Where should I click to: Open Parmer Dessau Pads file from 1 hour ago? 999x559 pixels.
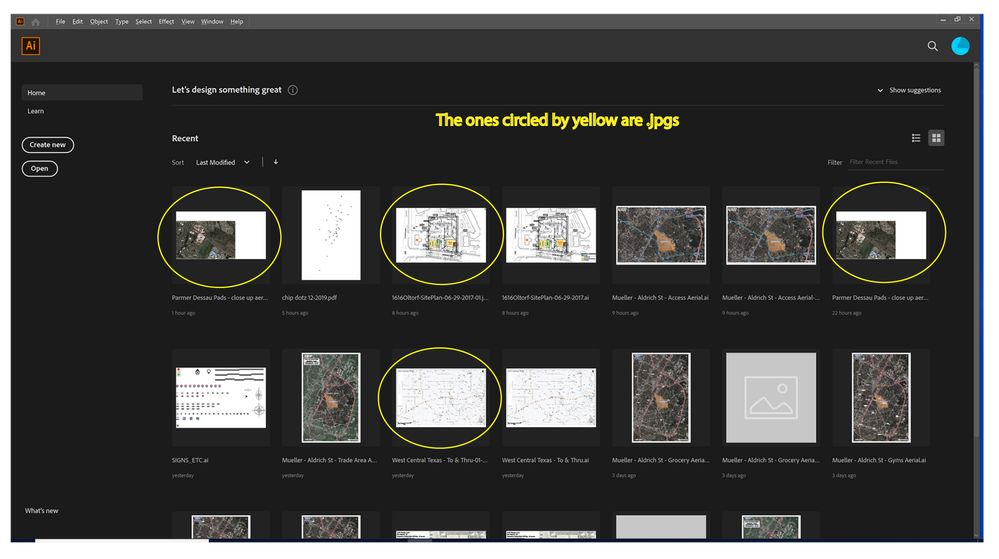[220, 235]
